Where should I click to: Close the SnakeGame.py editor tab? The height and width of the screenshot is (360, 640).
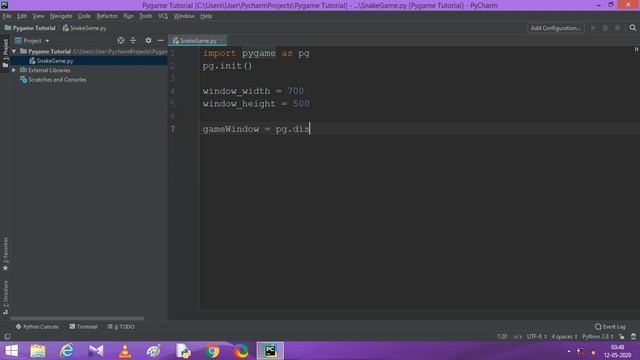tap(222, 41)
